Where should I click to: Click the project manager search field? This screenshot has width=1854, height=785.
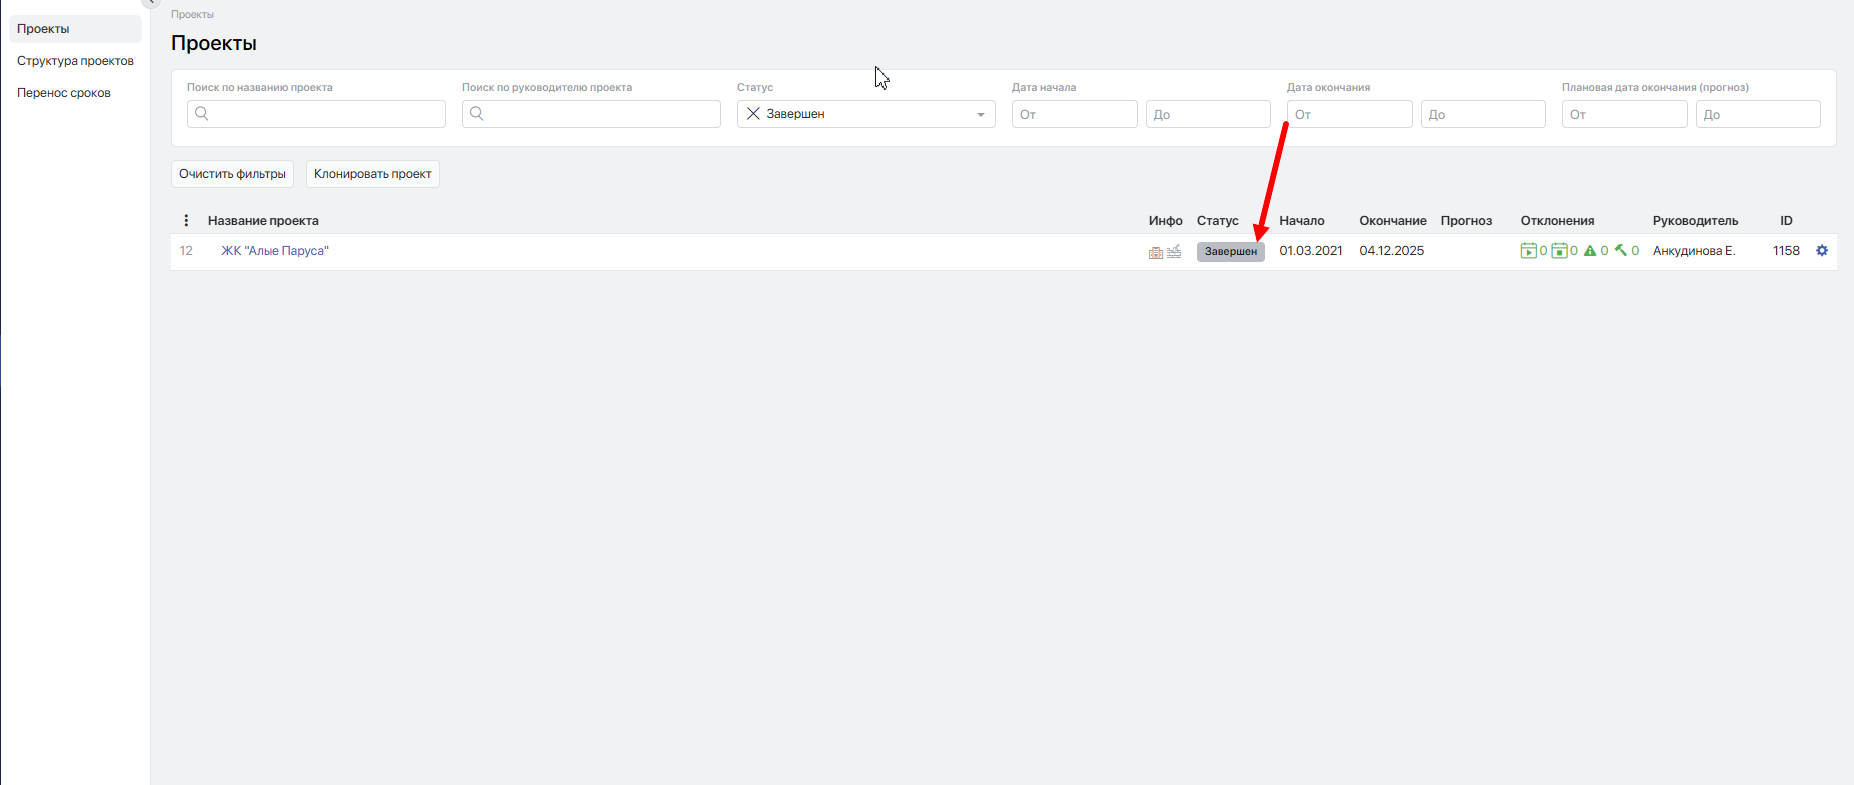(591, 114)
